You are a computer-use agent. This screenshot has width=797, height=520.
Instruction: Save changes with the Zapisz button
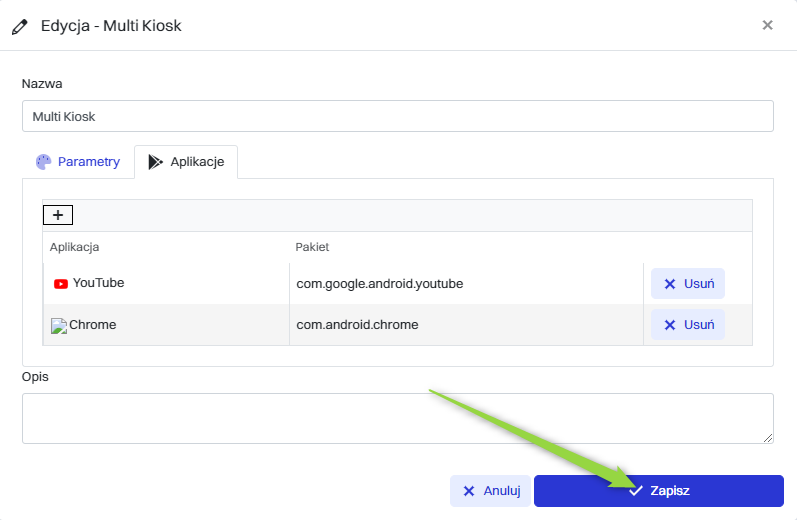click(x=658, y=491)
